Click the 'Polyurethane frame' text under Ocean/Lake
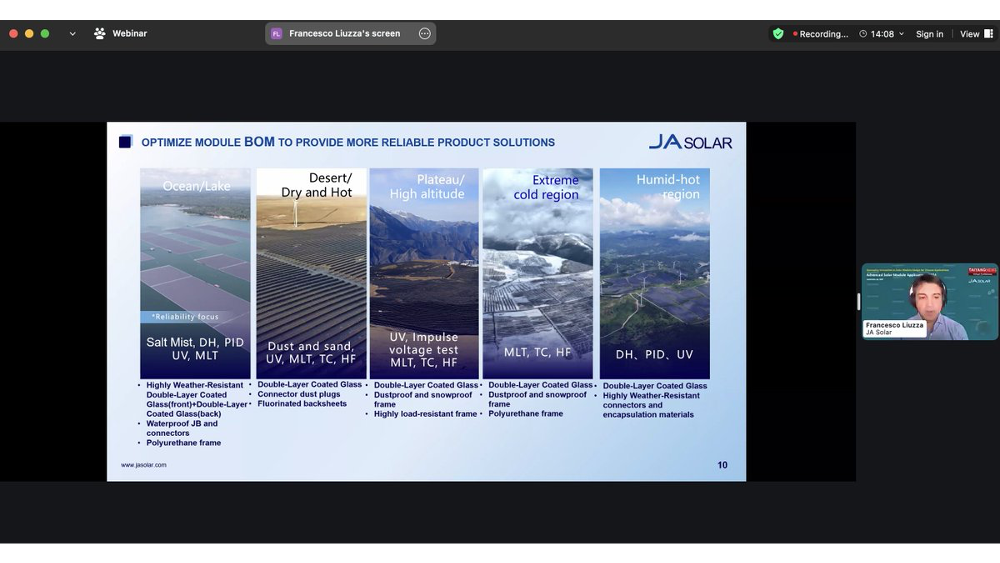The width and height of the screenshot is (1000, 563). (184, 442)
